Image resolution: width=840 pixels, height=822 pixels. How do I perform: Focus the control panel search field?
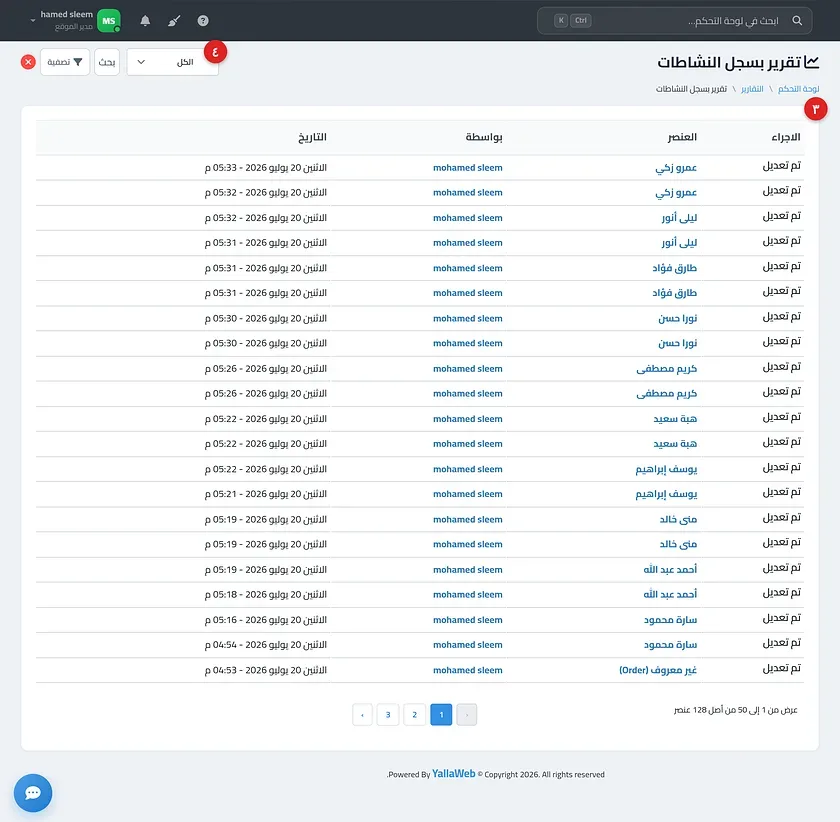[674, 20]
